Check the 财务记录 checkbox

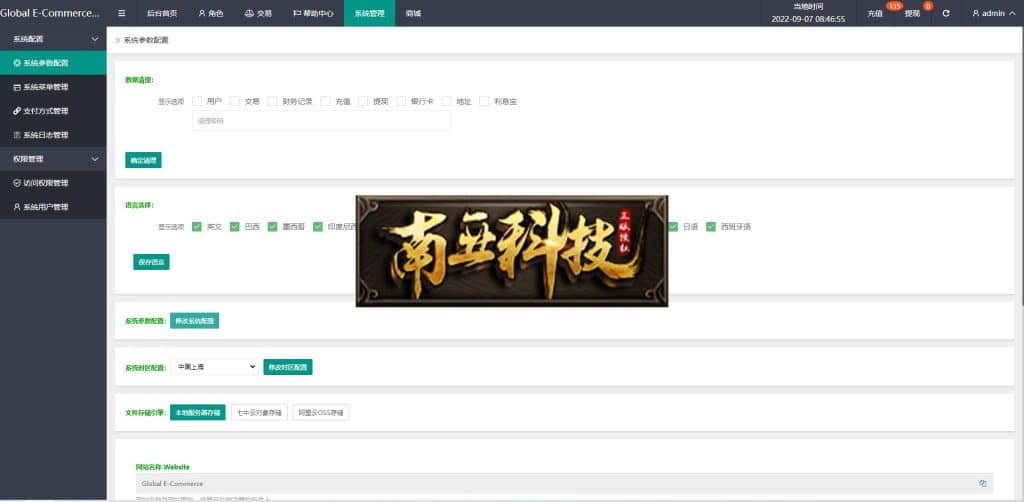[272, 101]
